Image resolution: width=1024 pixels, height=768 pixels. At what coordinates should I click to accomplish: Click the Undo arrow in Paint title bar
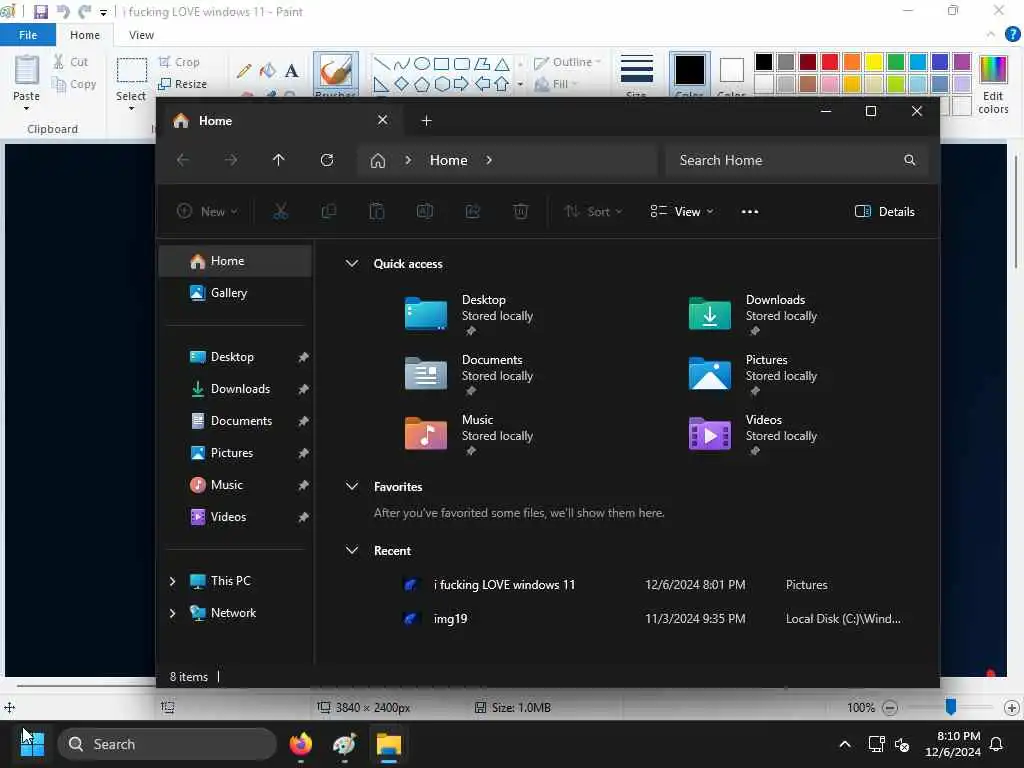[x=63, y=12]
